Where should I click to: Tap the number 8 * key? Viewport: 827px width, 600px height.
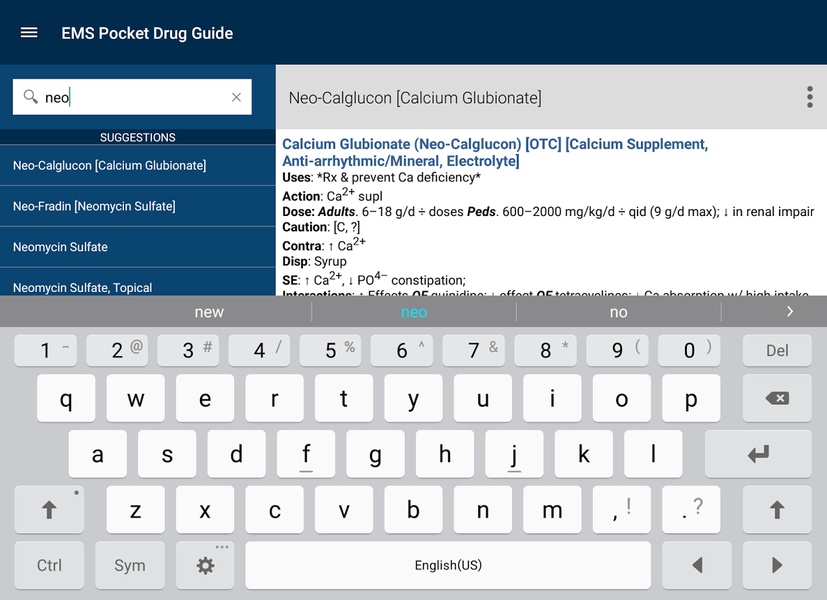(x=545, y=351)
